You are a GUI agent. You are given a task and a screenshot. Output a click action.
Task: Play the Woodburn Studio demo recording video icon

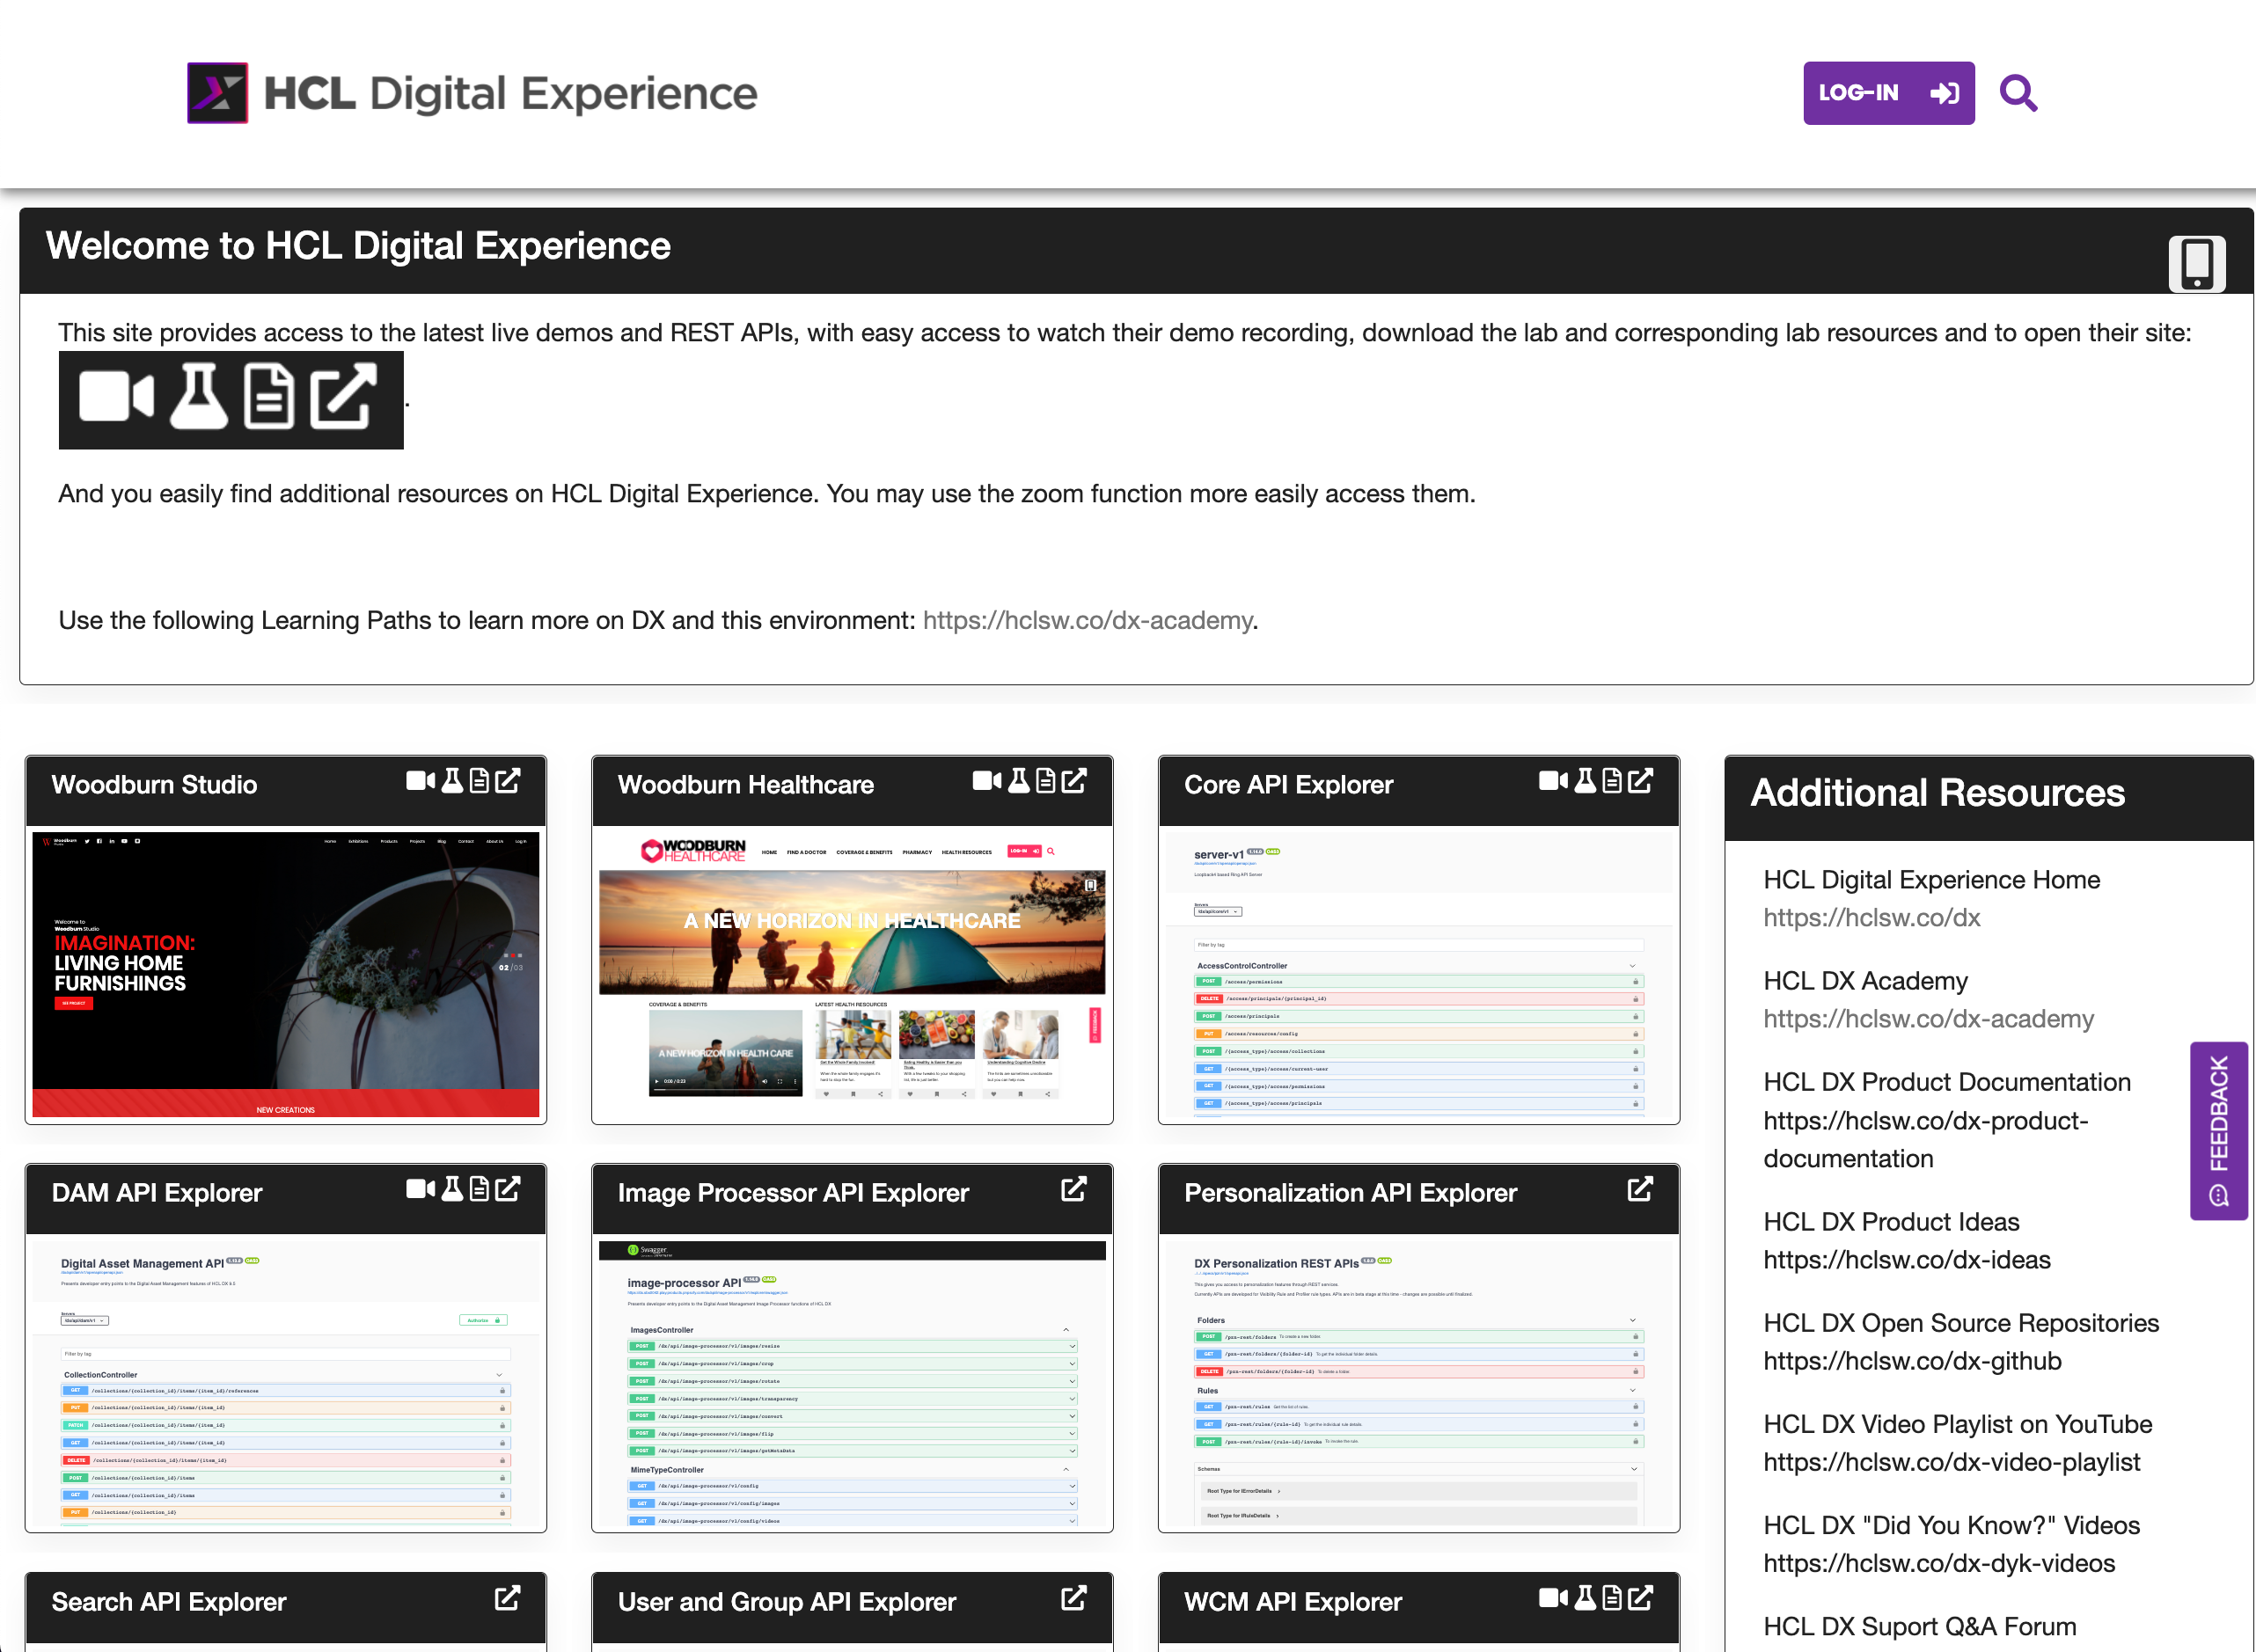[x=420, y=781]
